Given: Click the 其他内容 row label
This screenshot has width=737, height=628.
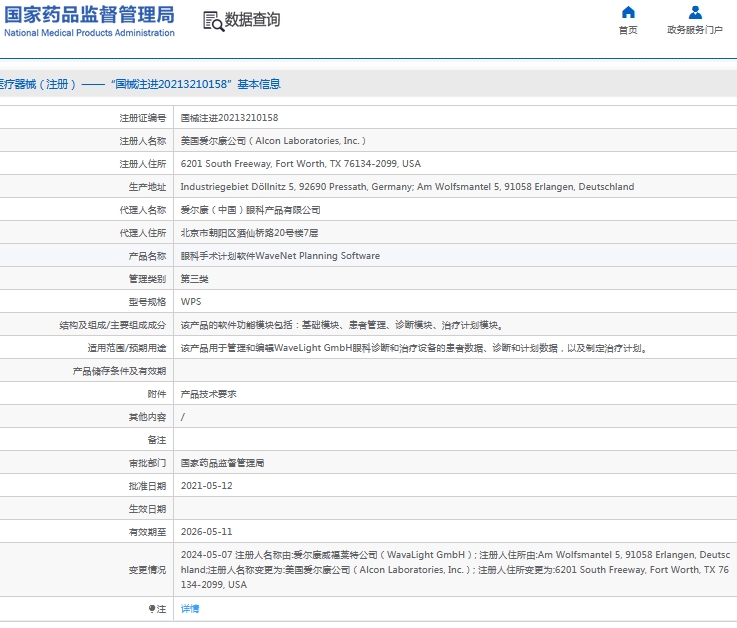Looking at the screenshot, I should click(x=148, y=417).
